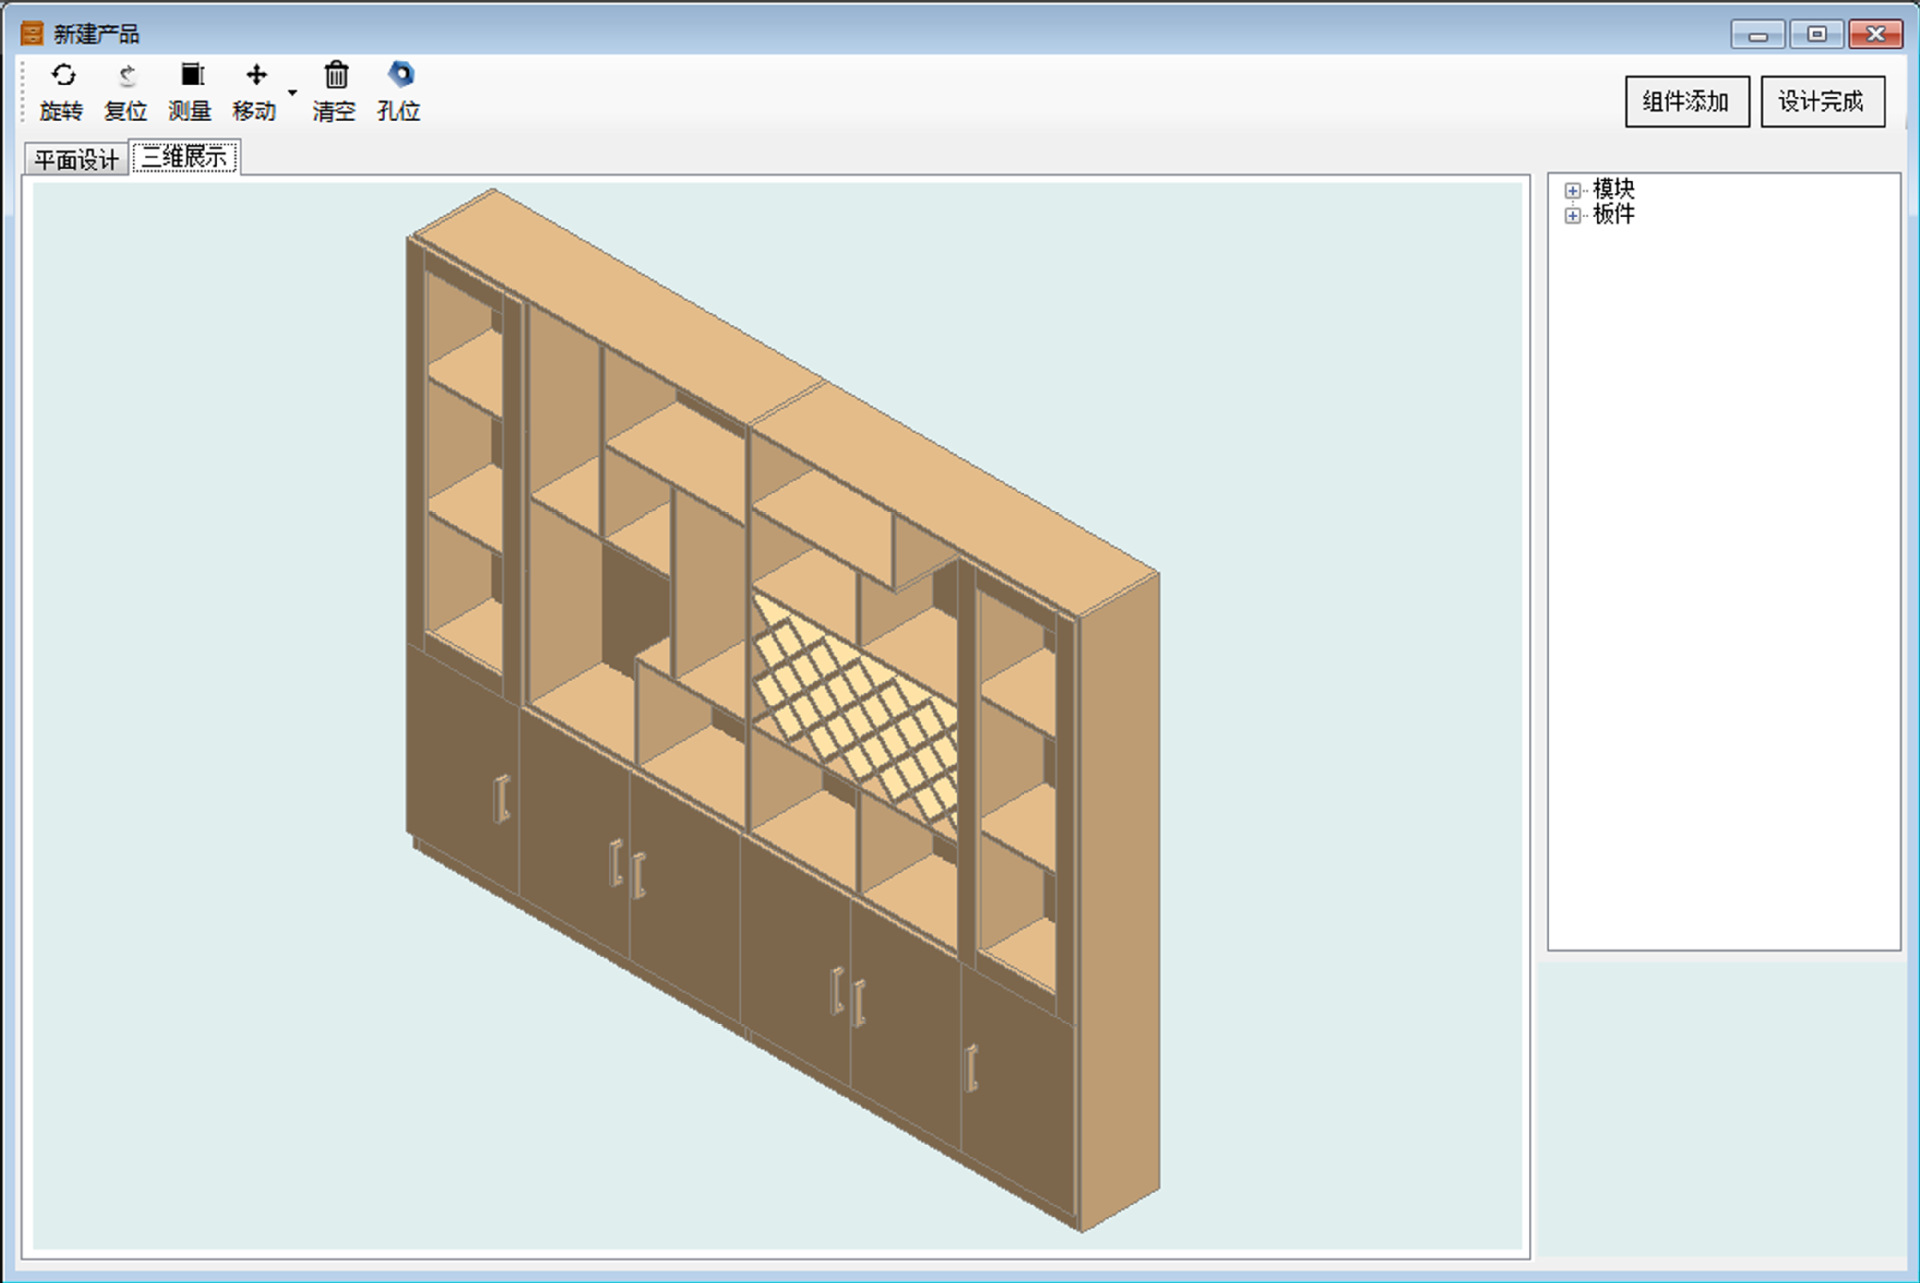Click the Clear (清空) trash icon
The image size is (1920, 1283).
336,76
